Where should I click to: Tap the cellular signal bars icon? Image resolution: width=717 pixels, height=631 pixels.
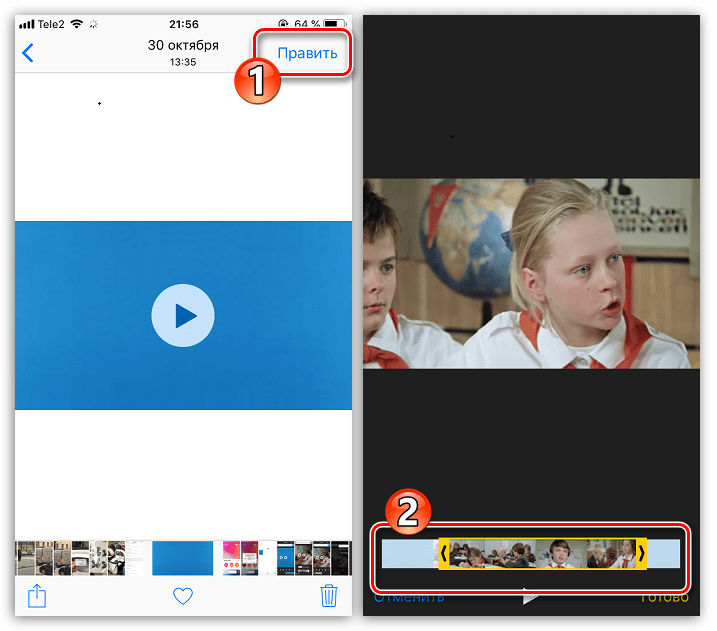pos(27,24)
